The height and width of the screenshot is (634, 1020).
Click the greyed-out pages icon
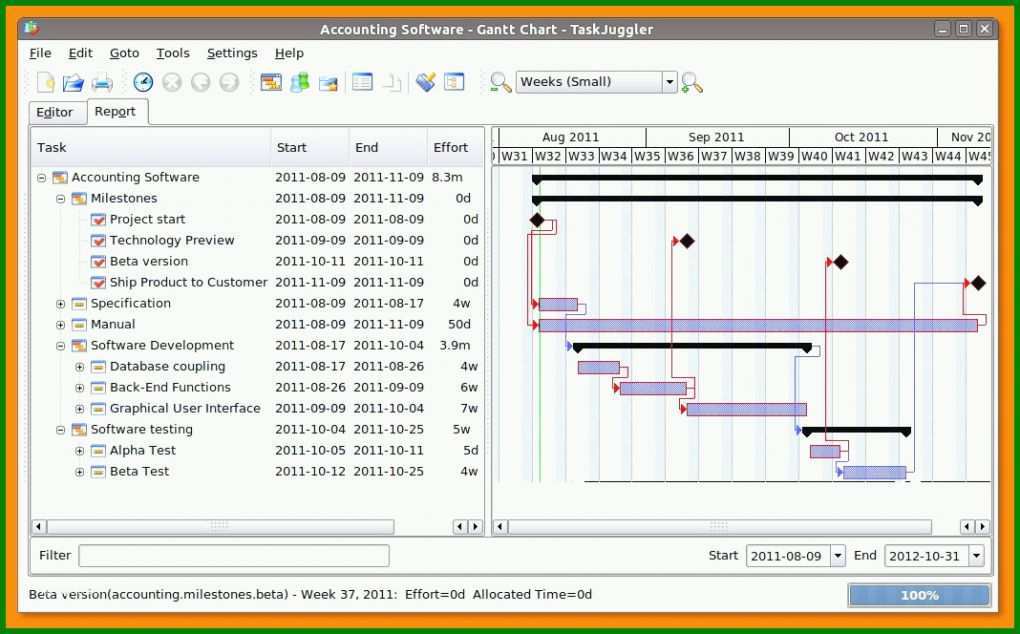point(392,83)
